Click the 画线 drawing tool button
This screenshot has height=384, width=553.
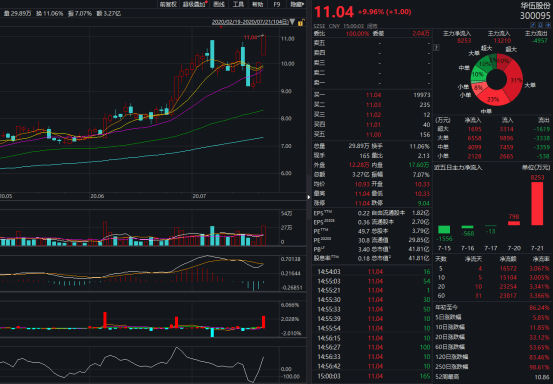click(x=219, y=4)
